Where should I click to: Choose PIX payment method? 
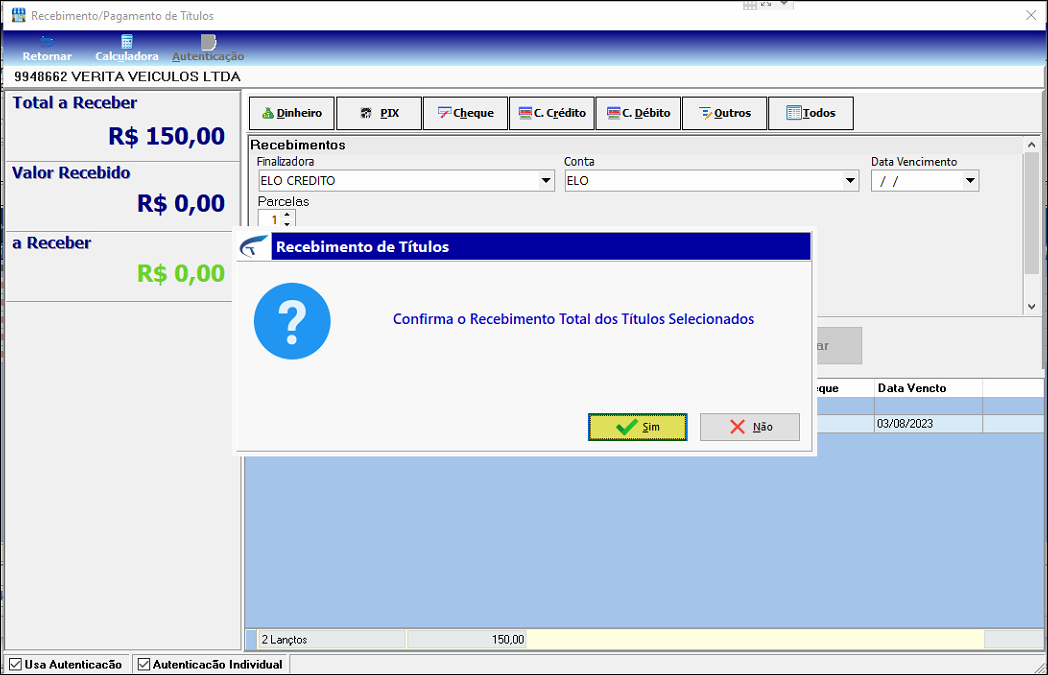coord(379,113)
